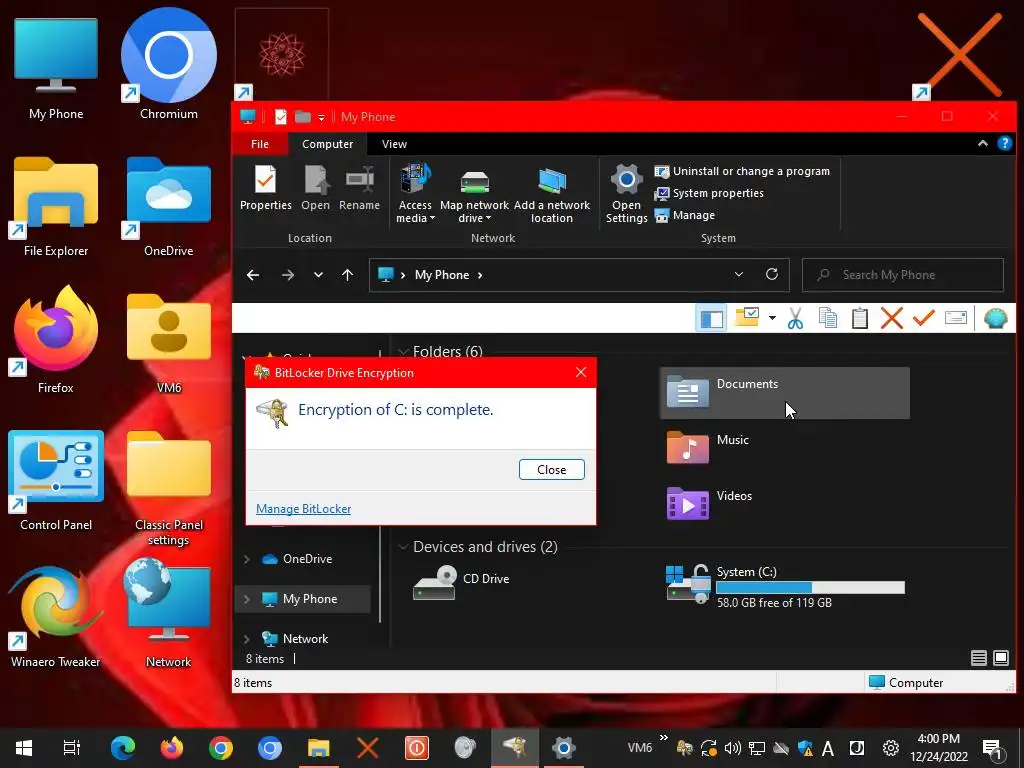The width and height of the screenshot is (1024, 768).
Task: Dismiss BitLocker dialog using title bar X
Action: click(581, 372)
